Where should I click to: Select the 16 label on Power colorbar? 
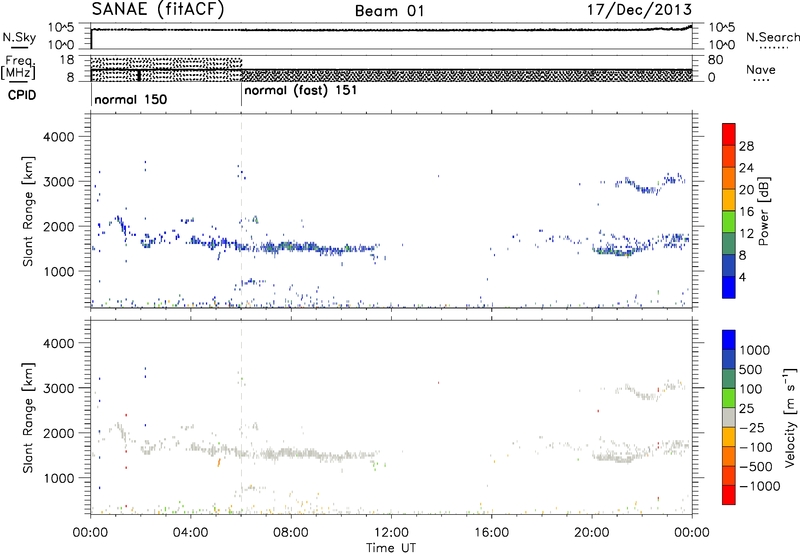click(746, 212)
